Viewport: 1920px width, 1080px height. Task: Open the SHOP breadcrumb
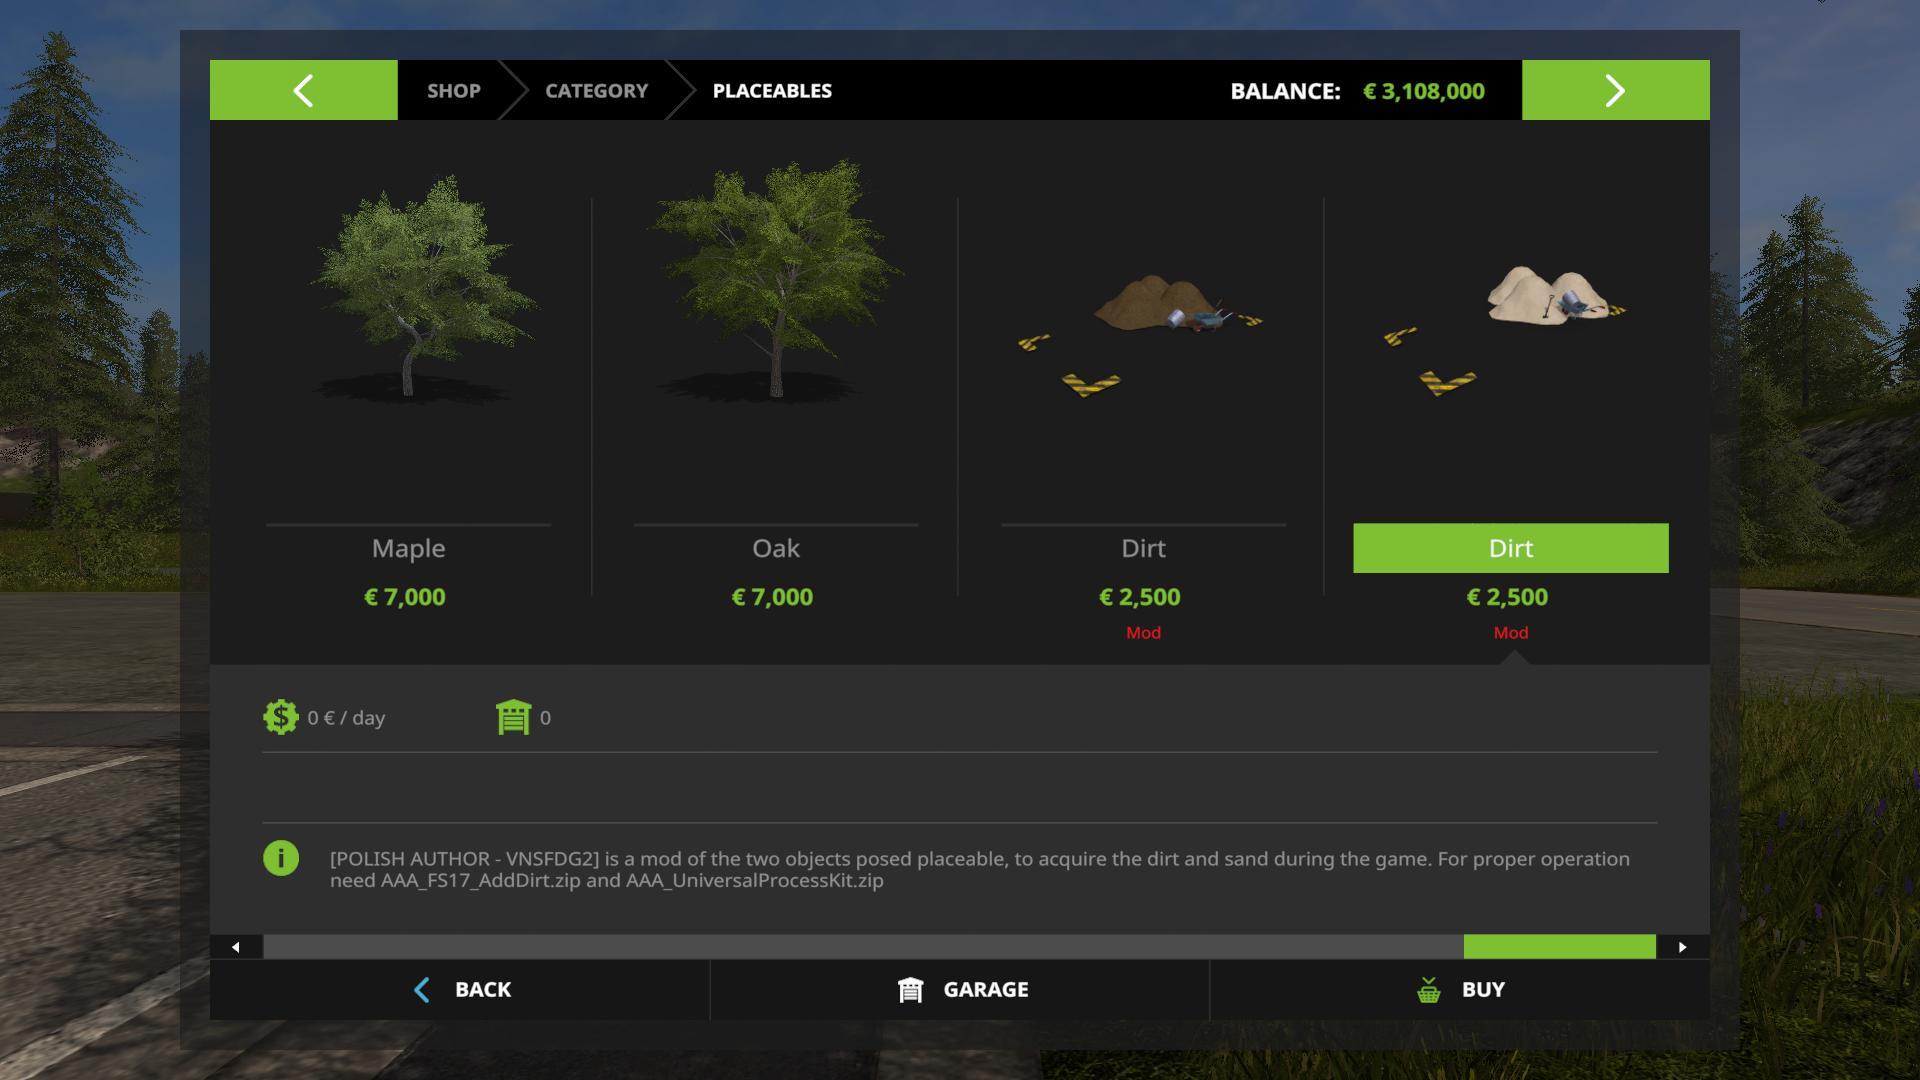click(454, 90)
